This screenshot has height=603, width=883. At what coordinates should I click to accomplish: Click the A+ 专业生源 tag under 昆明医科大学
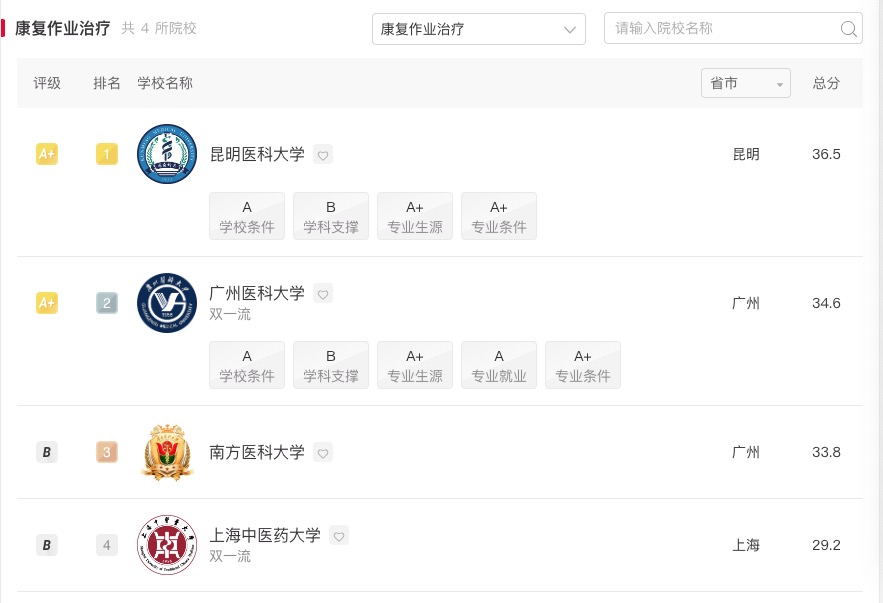tap(414, 216)
